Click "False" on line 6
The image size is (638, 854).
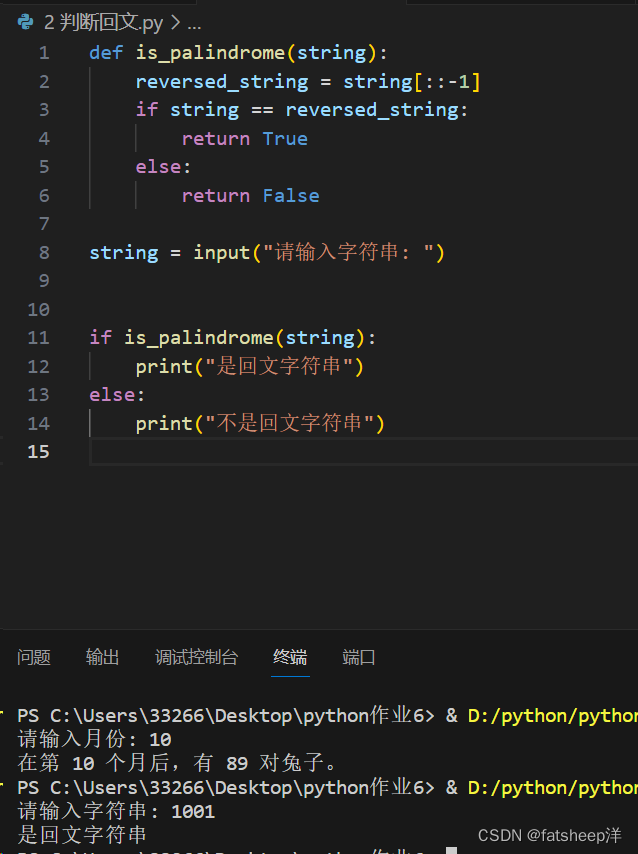point(291,196)
